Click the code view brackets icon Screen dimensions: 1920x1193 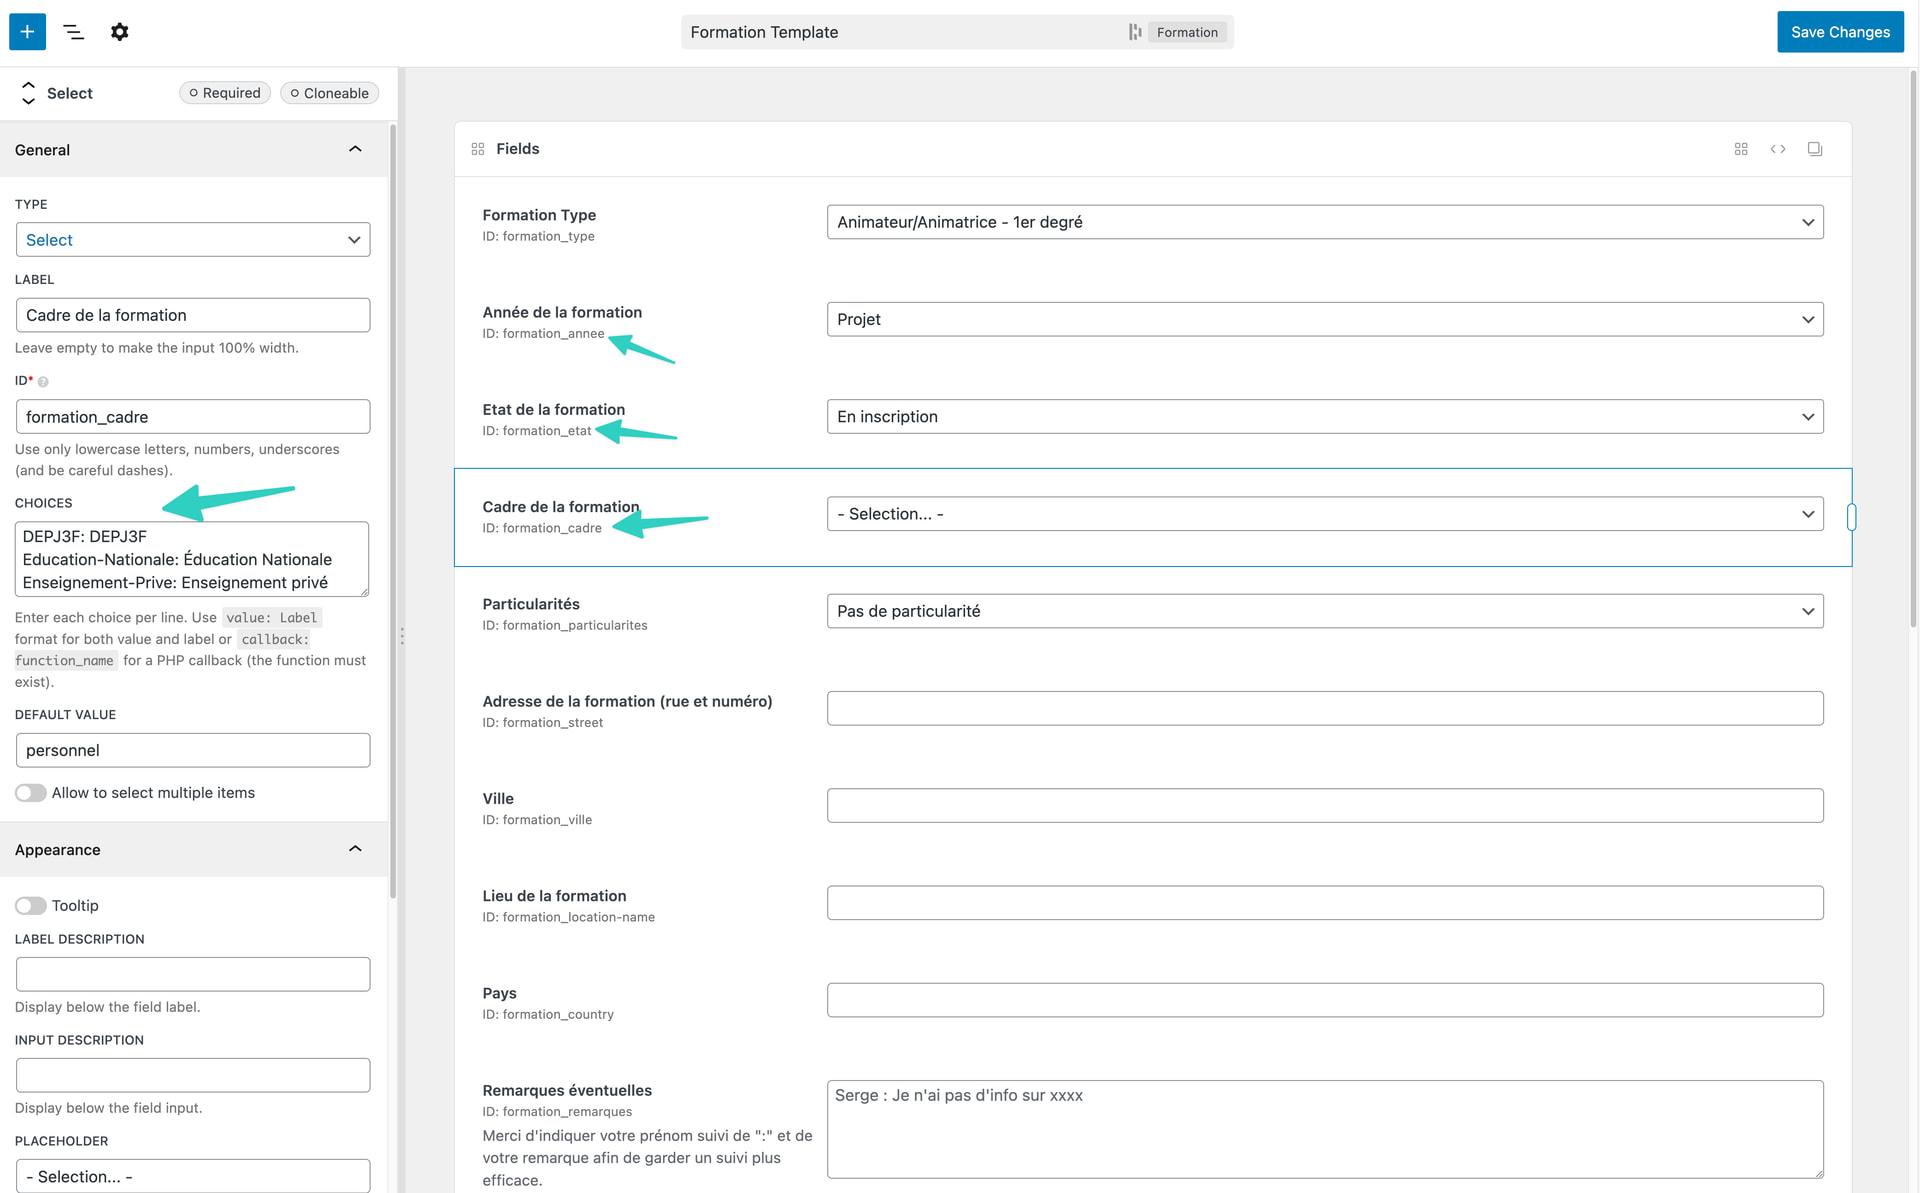(x=1778, y=149)
